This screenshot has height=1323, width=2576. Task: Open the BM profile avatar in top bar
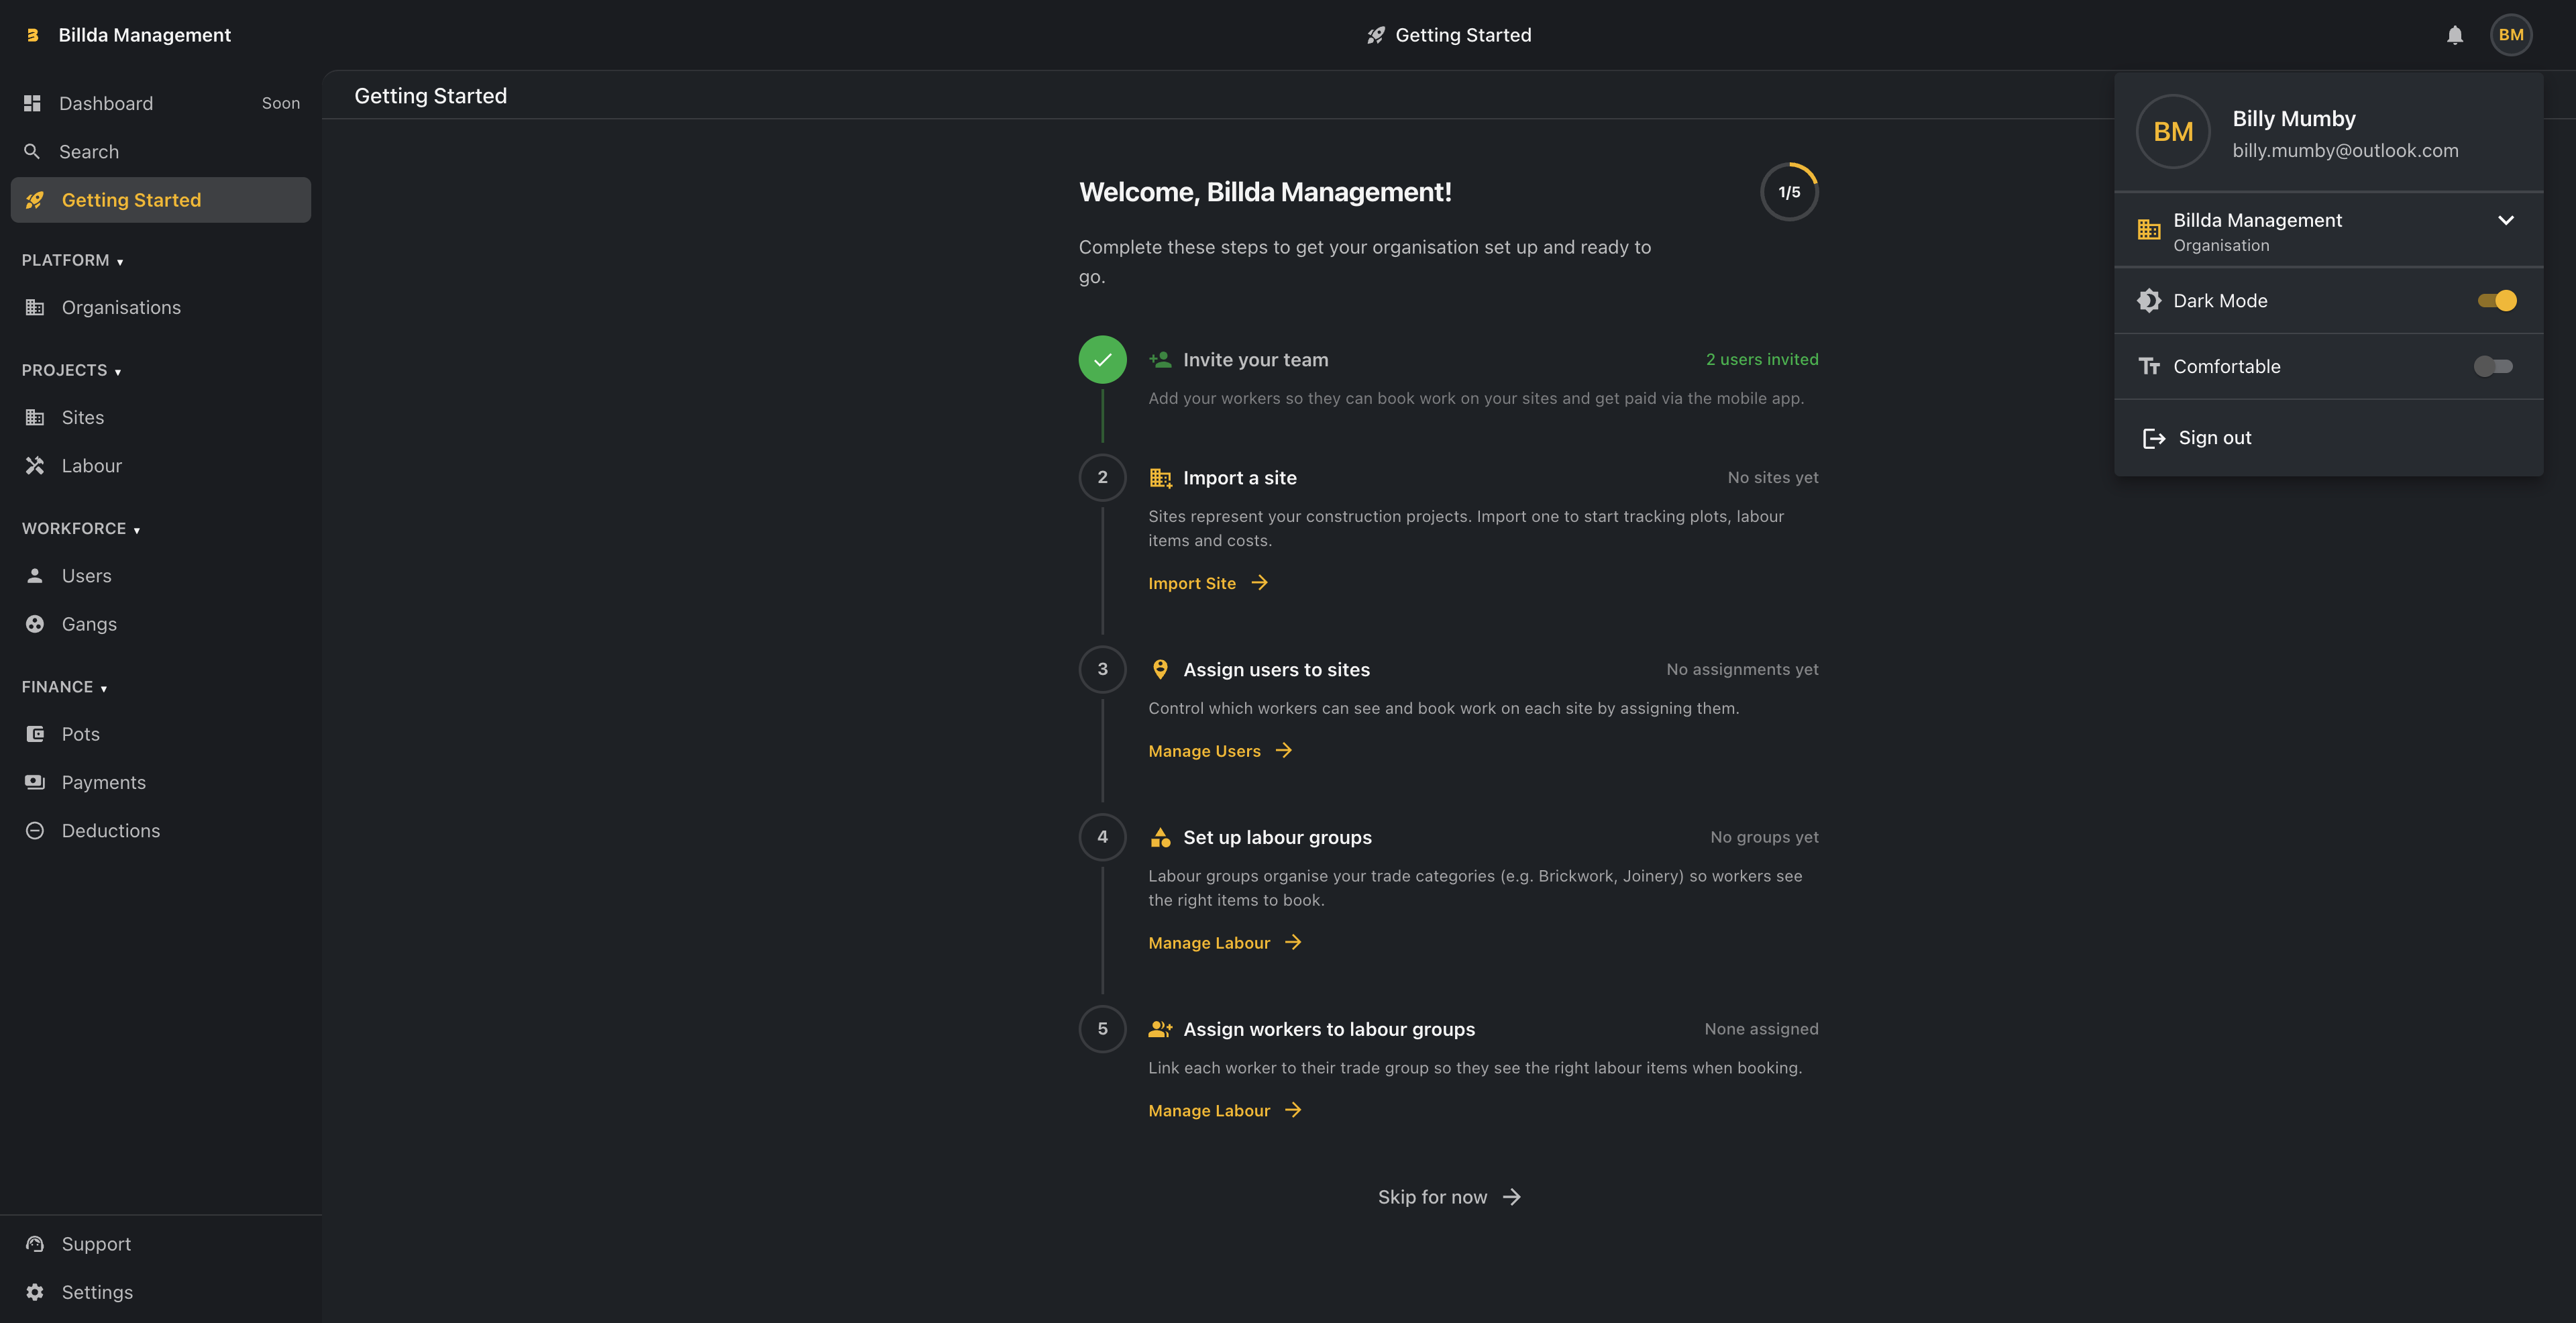(x=2510, y=35)
